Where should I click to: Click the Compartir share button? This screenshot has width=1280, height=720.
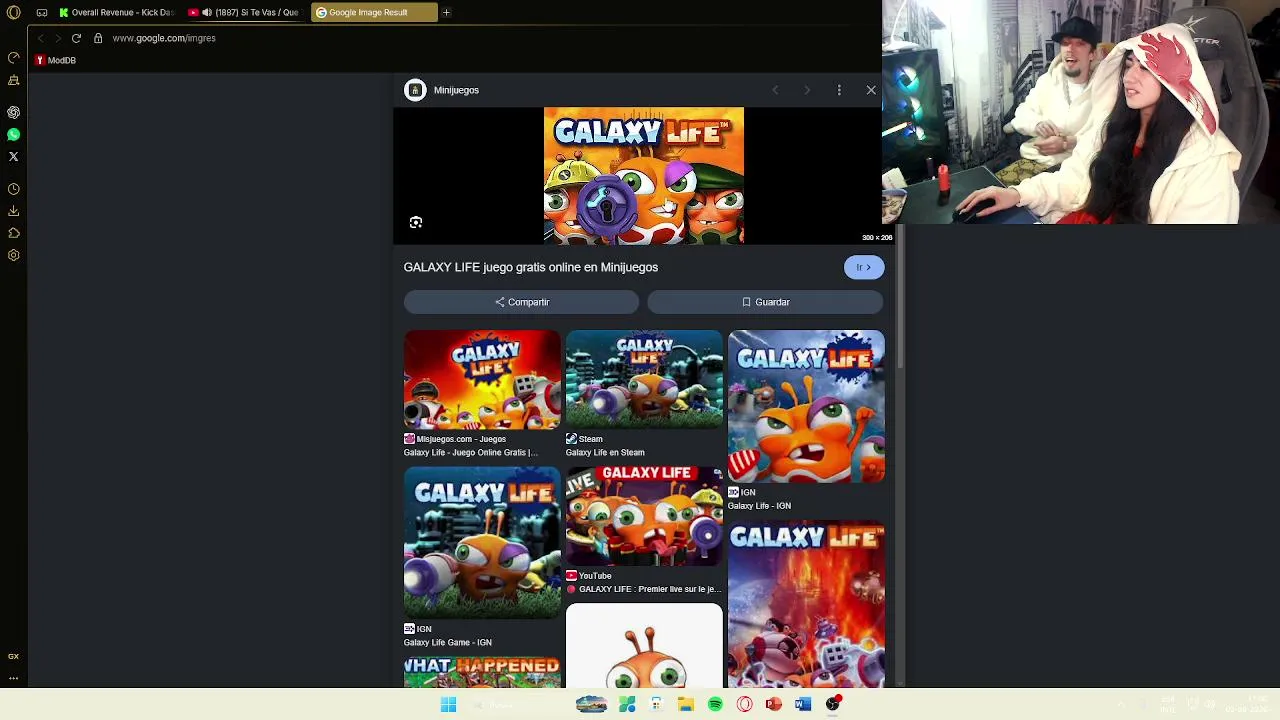(x=521, y=302)
